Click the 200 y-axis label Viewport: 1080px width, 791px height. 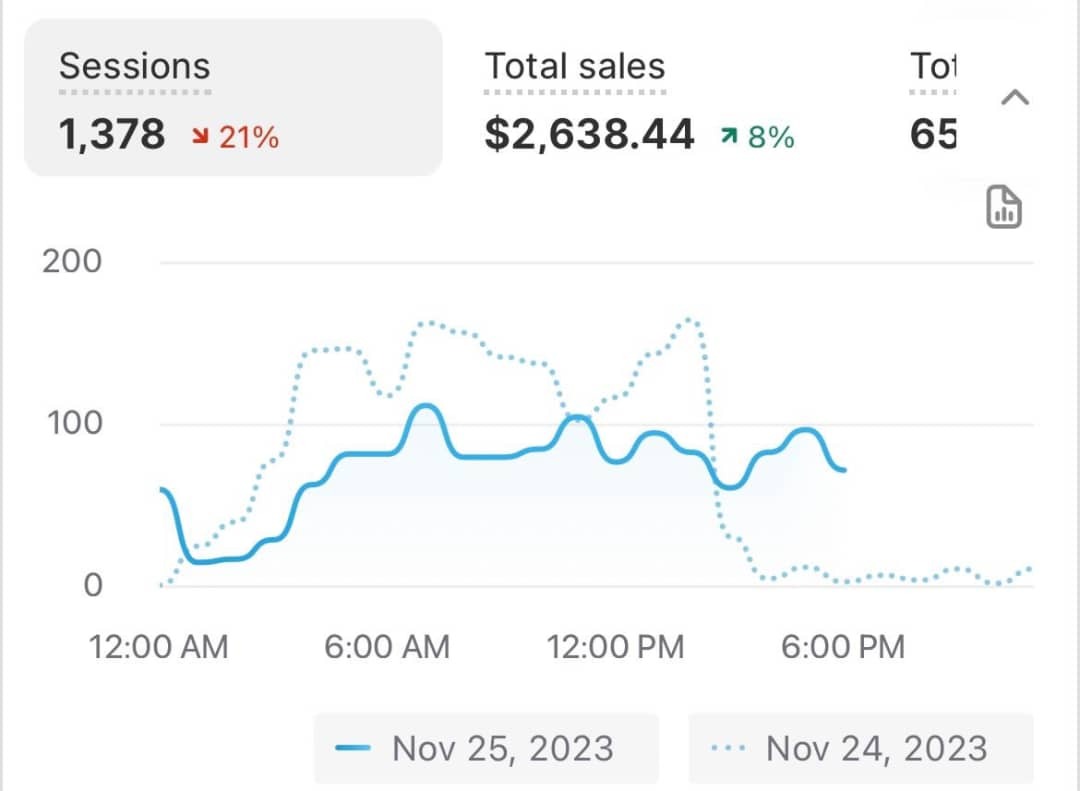coord(72,262)
